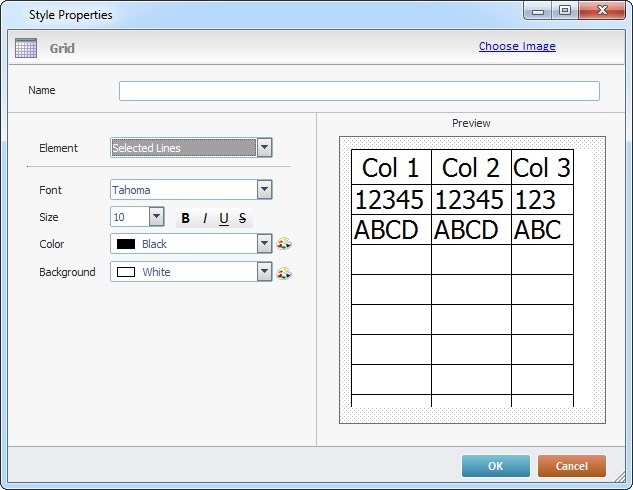
Task: Expand the Element dropdown showing Selected Lines
Action: [264, 148]
